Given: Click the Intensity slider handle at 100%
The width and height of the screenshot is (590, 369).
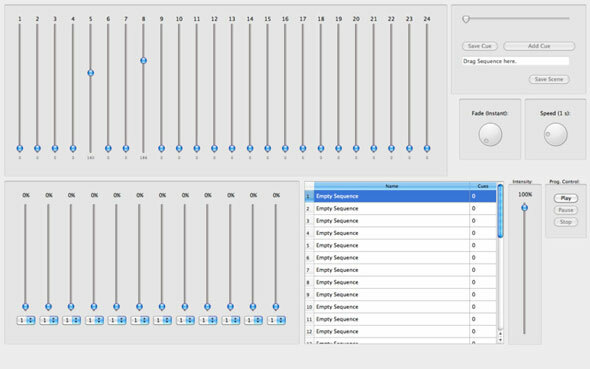Looking at the screenshot, I should point(525,207).
